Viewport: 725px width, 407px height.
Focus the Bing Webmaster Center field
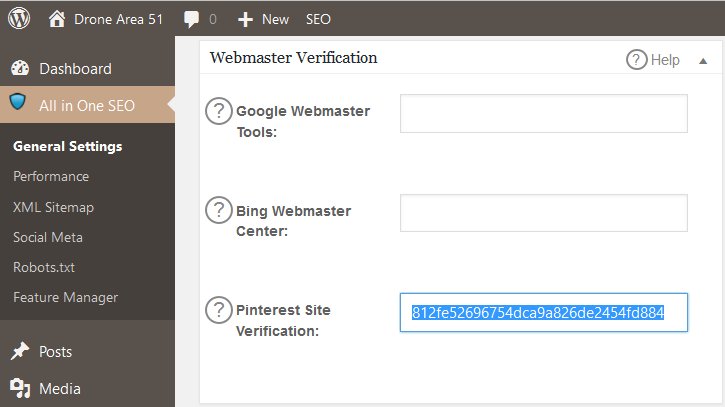coord(544,213)
